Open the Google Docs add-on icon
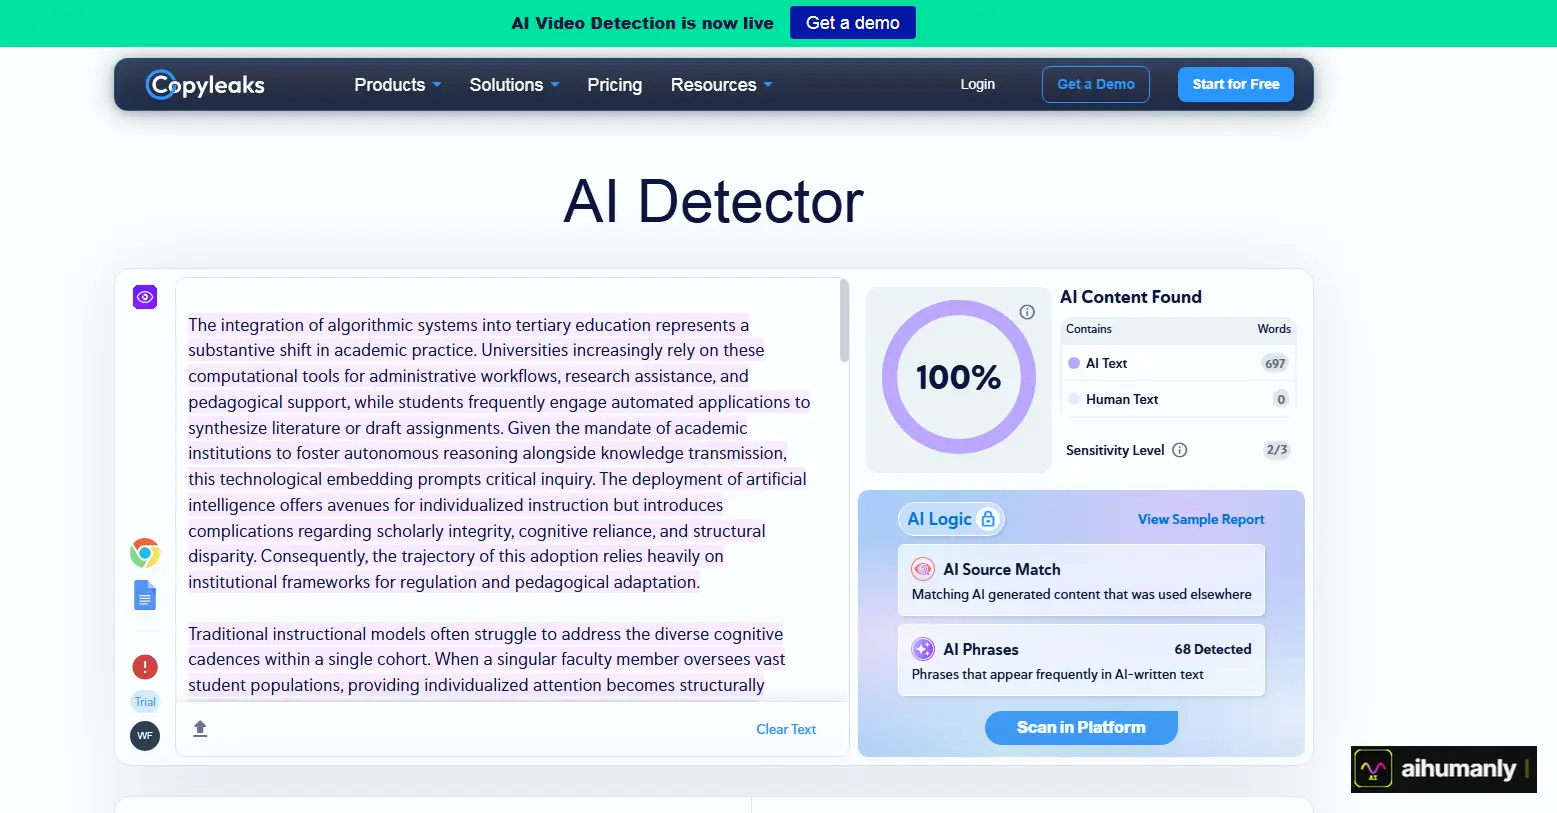 145,595
